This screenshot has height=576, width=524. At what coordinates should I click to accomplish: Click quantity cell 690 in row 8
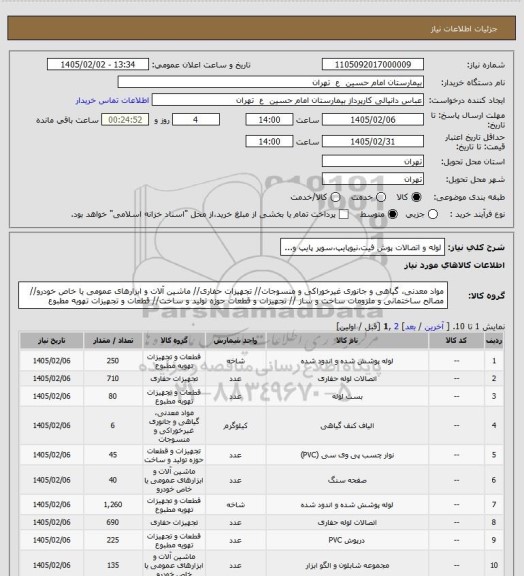click(x=113, y=522)
